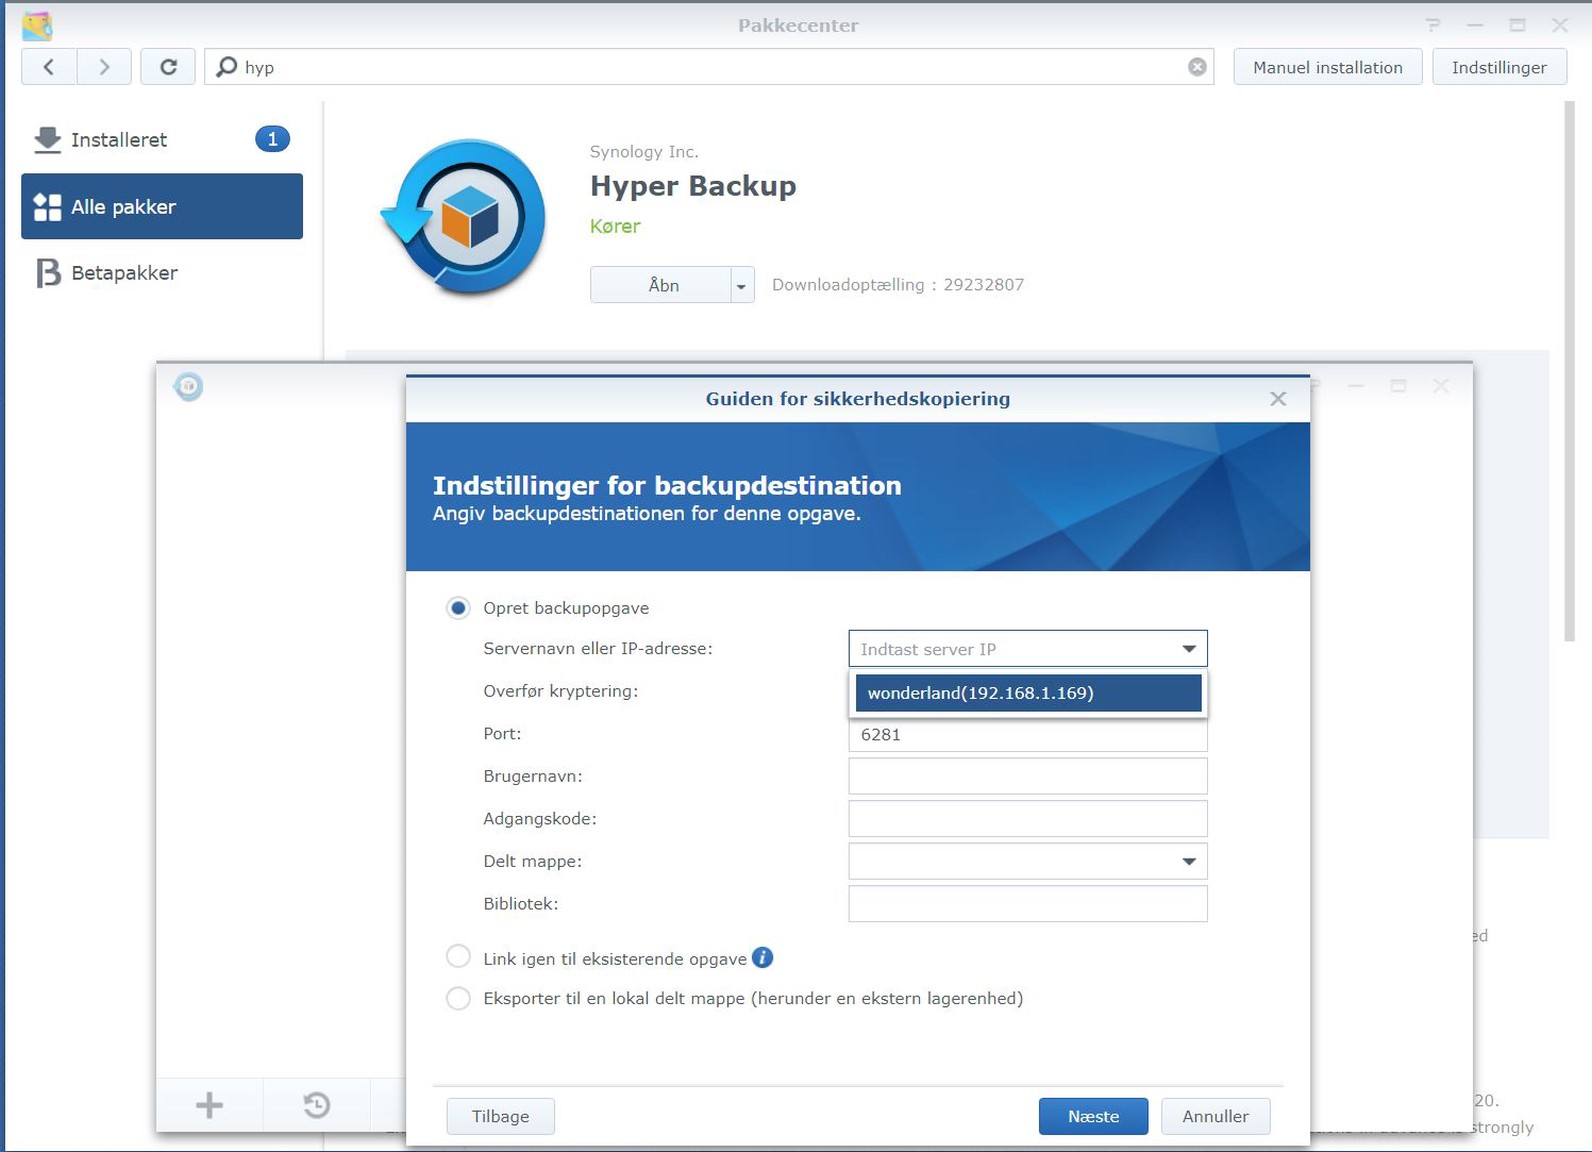Open restore via the clock history icon
1592x1152 pixels.
pyautogui.click(x=316, y=1105)
